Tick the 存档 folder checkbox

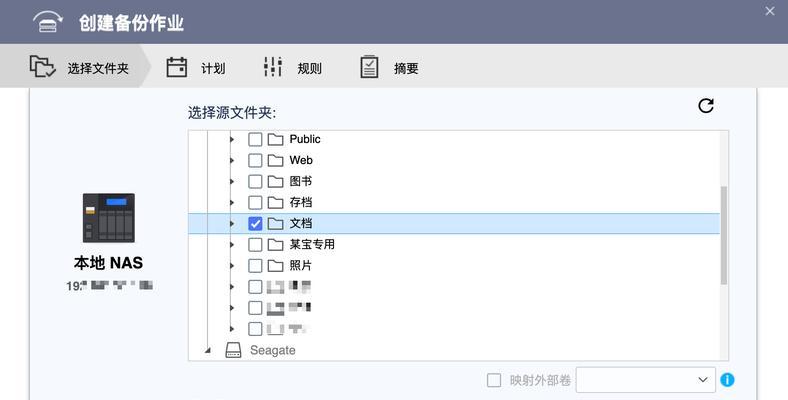(x=255, y=203)
